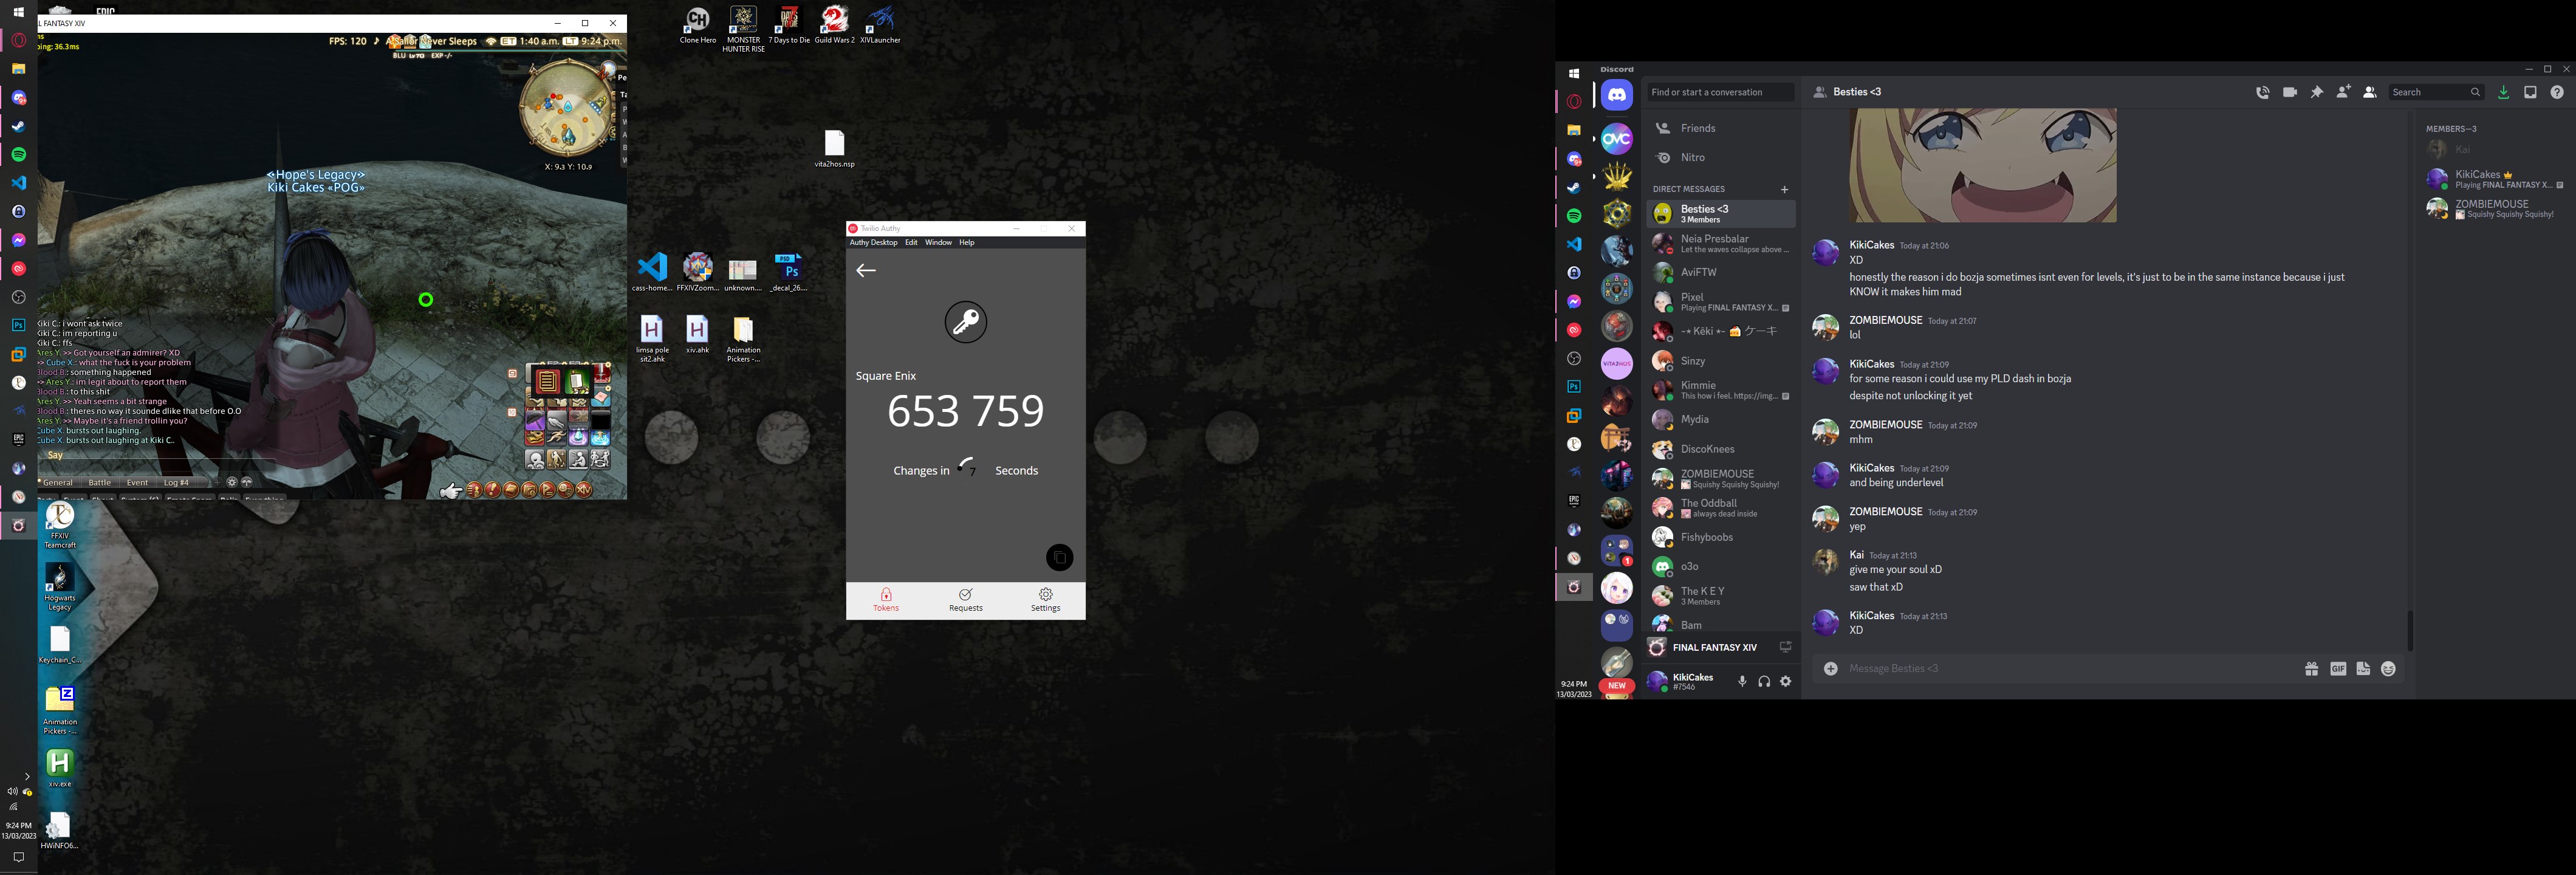Open the OVC server in Discord
The width and height of the screenshot is (2576, 875).
pos(1617,139)
